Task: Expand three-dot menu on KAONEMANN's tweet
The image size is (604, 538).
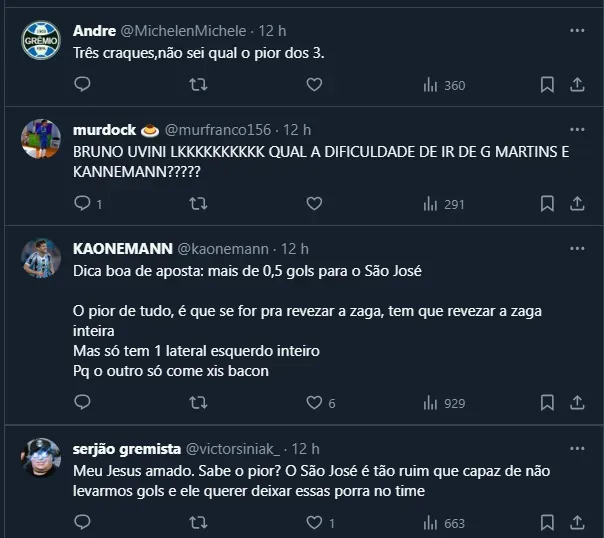Action: (577, 248)
